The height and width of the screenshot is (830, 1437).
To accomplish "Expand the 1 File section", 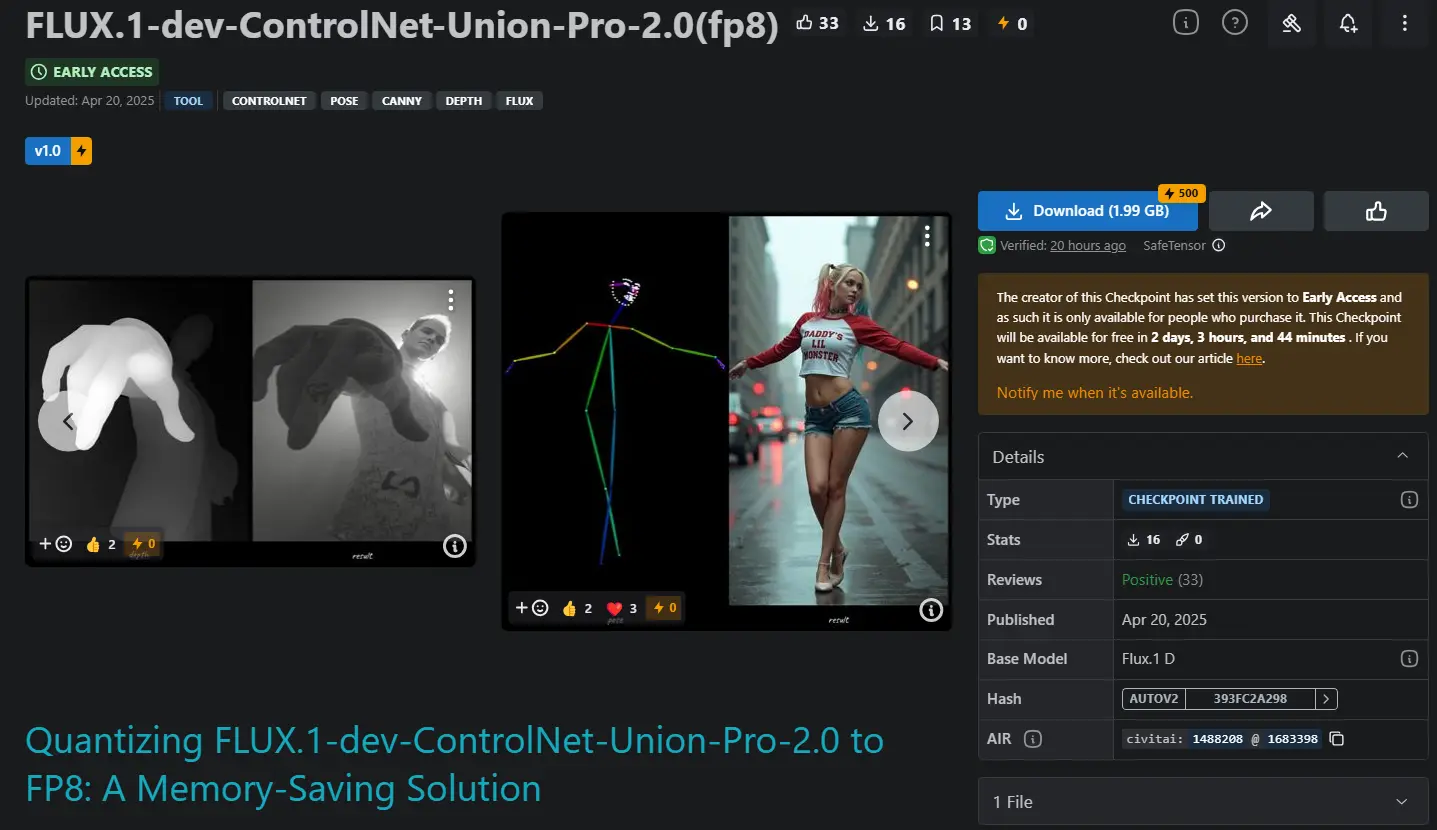I will coord(1402,801).
